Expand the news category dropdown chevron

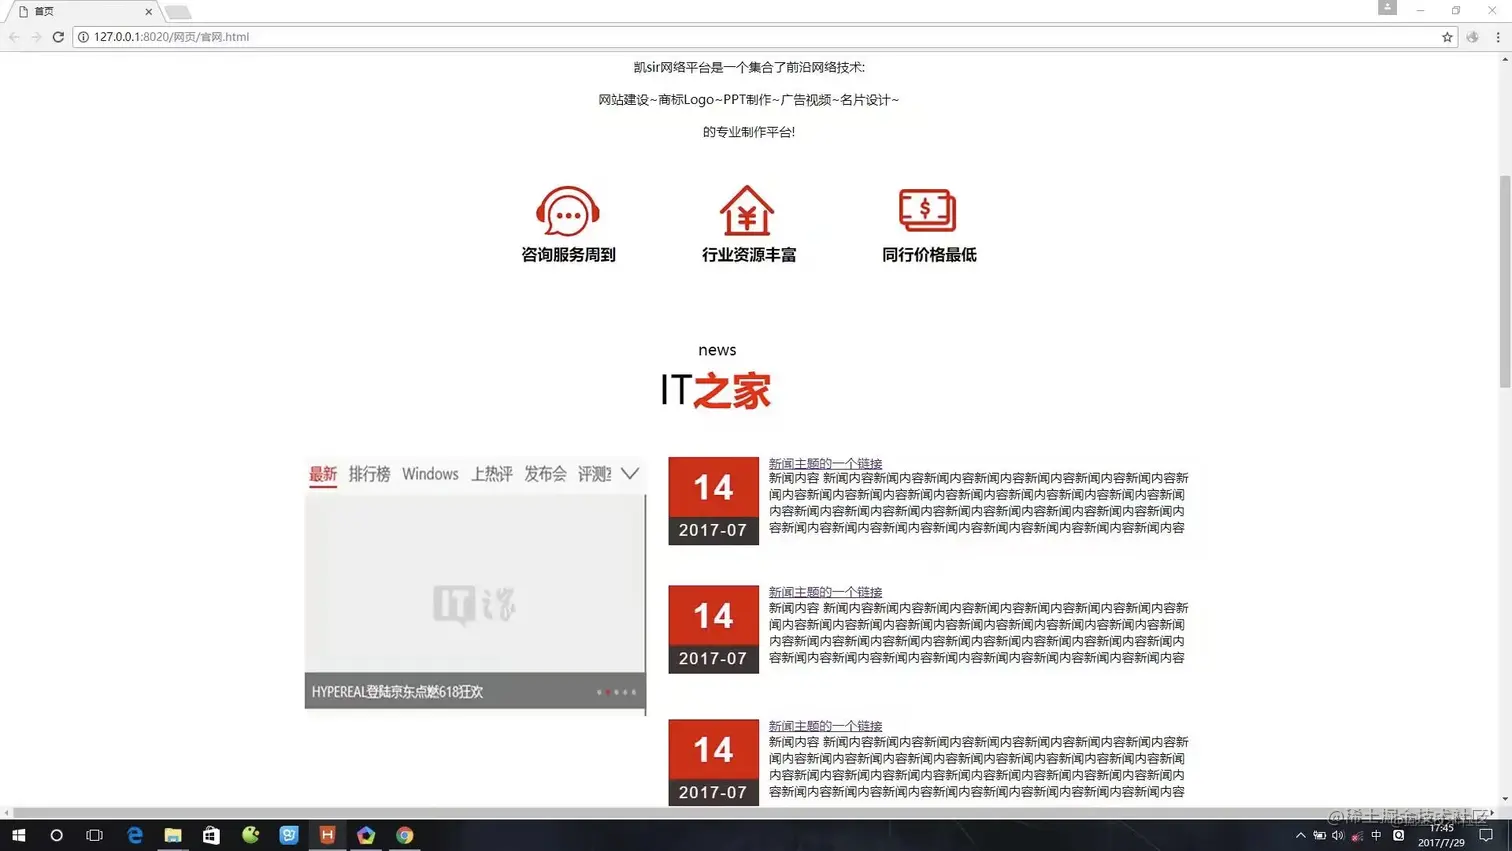[x=629, y=473]
